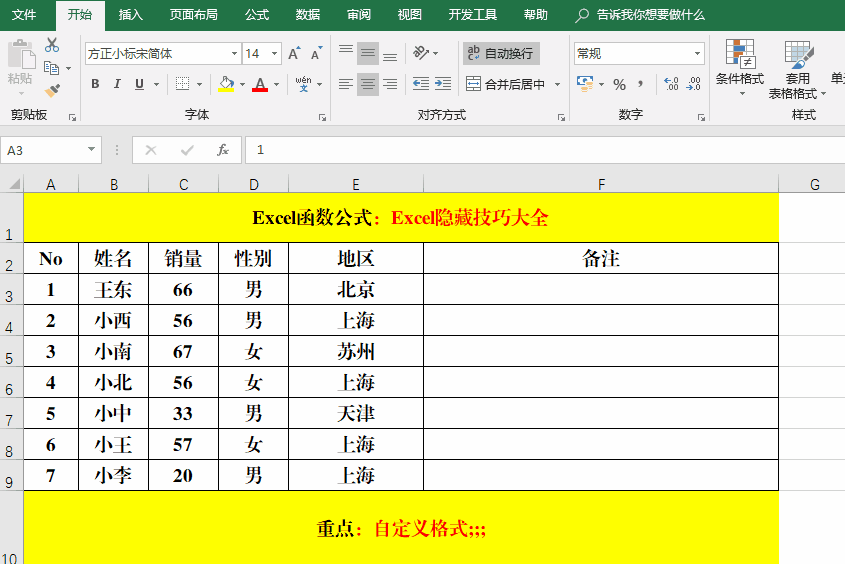Open the 文件 File menu
The width and height of the screenshot is (845, 564).
[24, 15]
